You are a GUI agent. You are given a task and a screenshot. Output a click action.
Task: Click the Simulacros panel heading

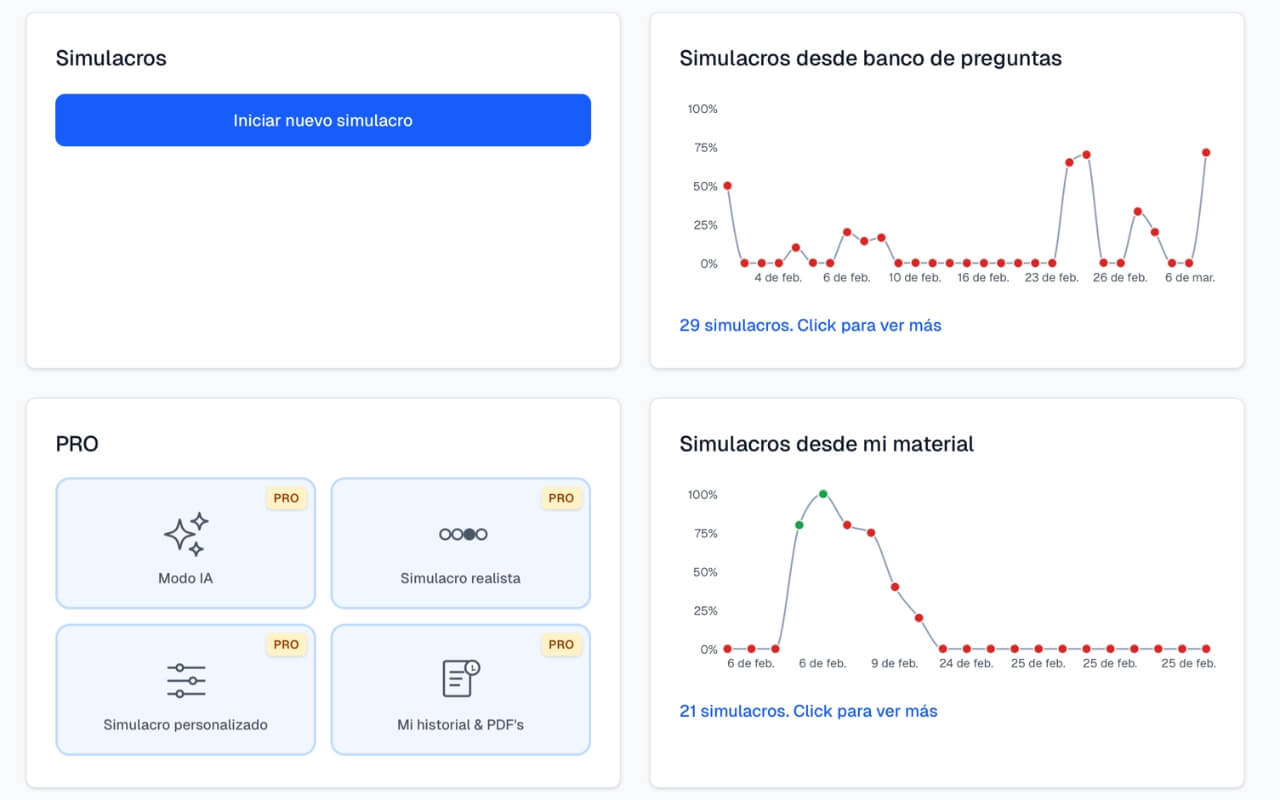(x=111, y=58)
